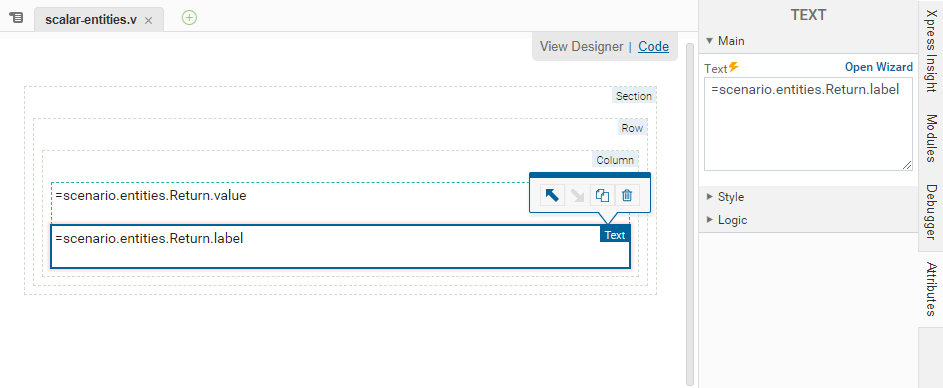This screenshot has height=388, width=943.
Task: Open the Modules side tab
Action: (x=931, y=138)
